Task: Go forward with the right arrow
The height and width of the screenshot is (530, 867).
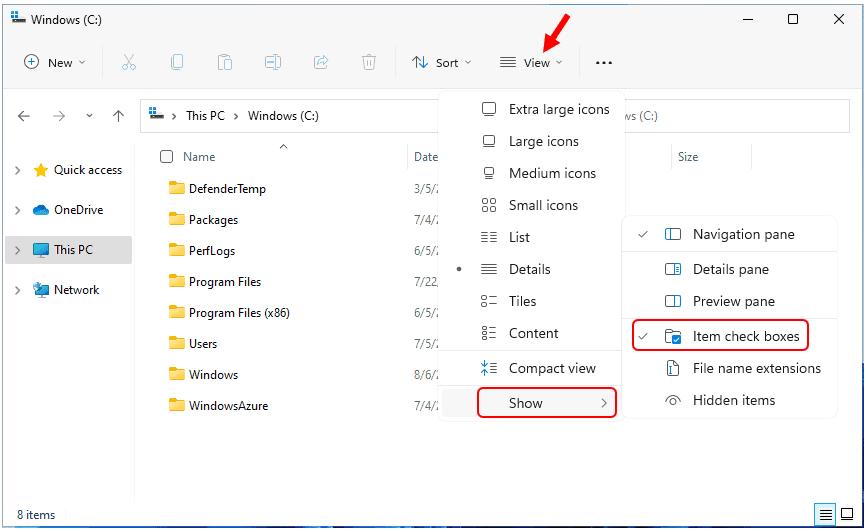Action: [59, 116]
